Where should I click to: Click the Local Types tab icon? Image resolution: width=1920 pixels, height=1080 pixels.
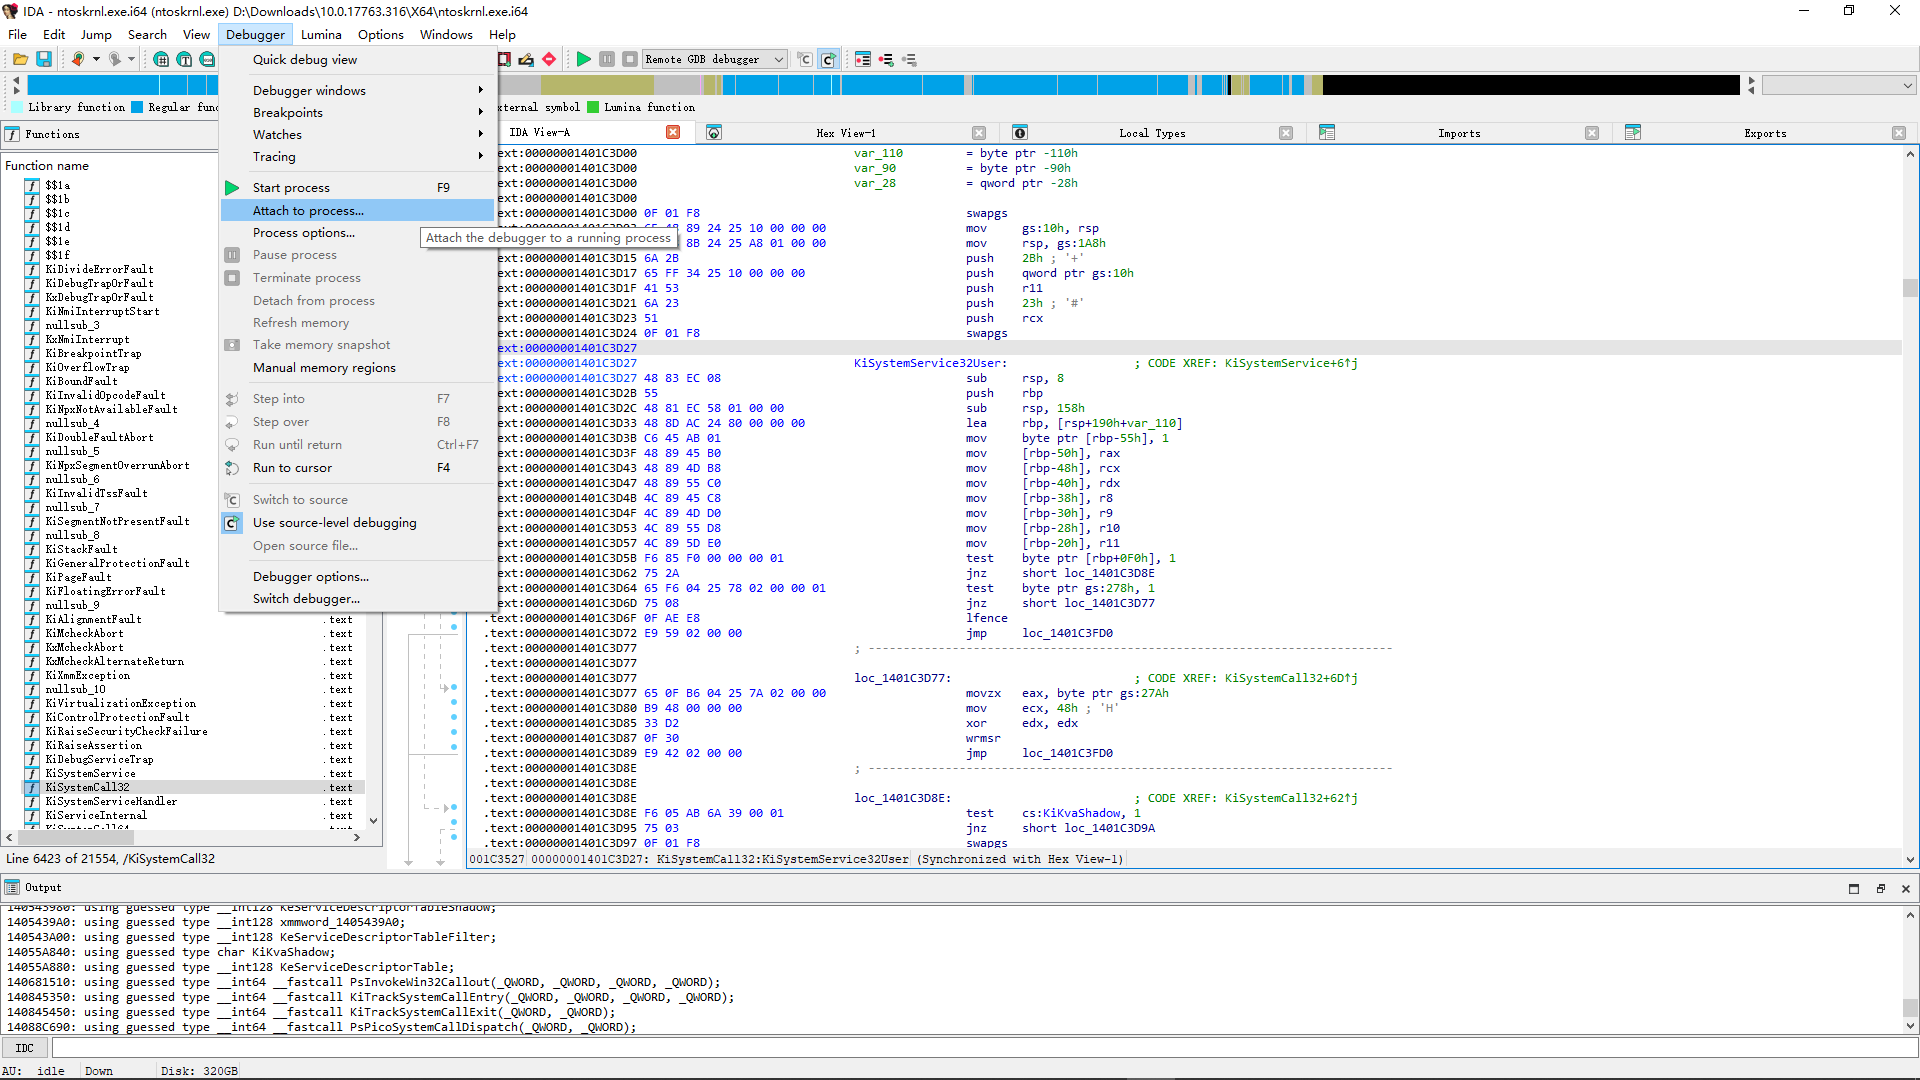point(1020,133)
